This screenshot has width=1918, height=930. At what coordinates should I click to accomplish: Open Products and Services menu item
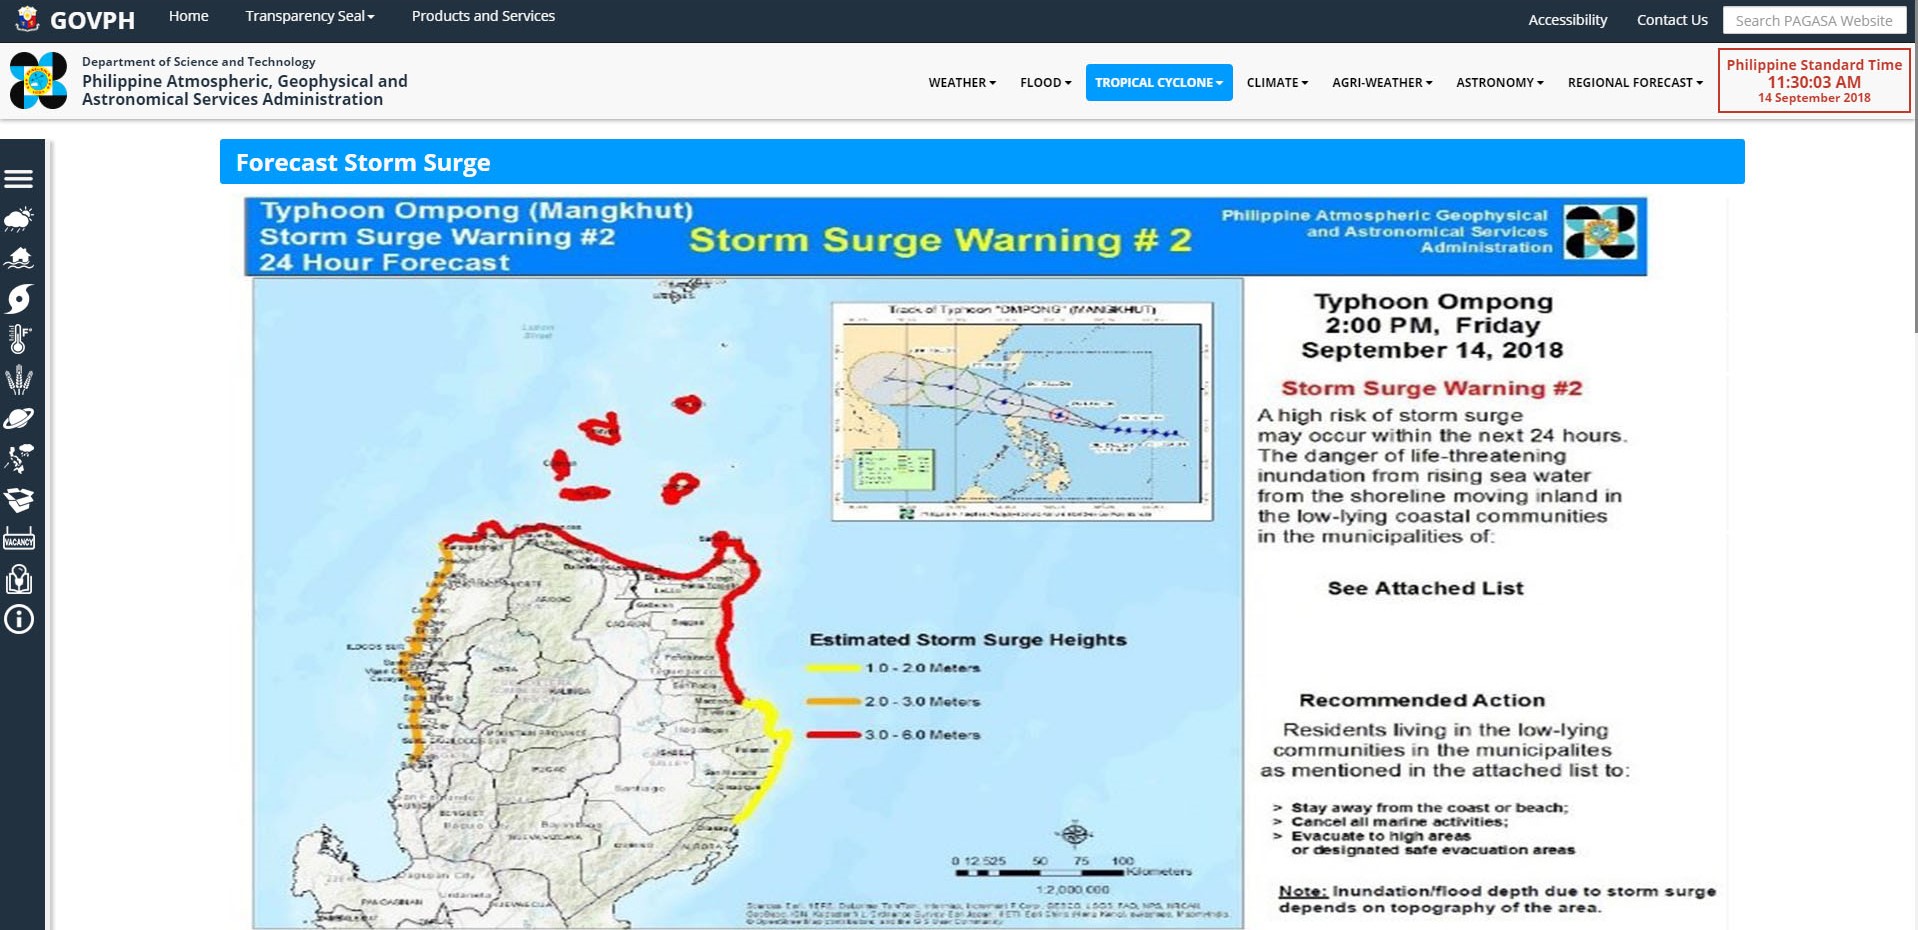coord(483,16)
